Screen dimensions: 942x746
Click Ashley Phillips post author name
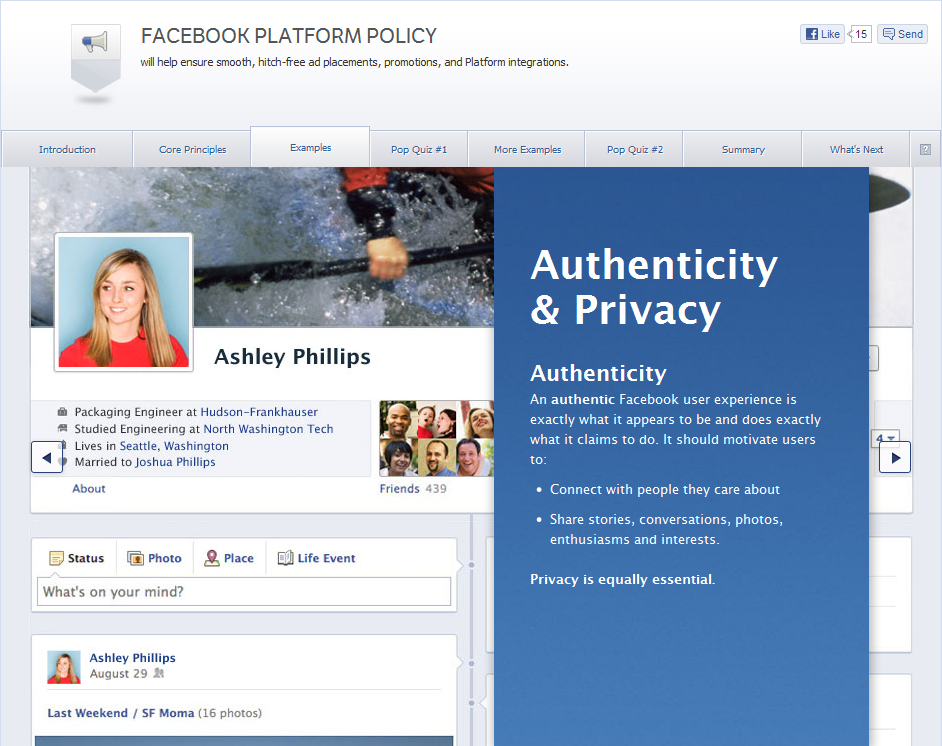tap(132, 658)
